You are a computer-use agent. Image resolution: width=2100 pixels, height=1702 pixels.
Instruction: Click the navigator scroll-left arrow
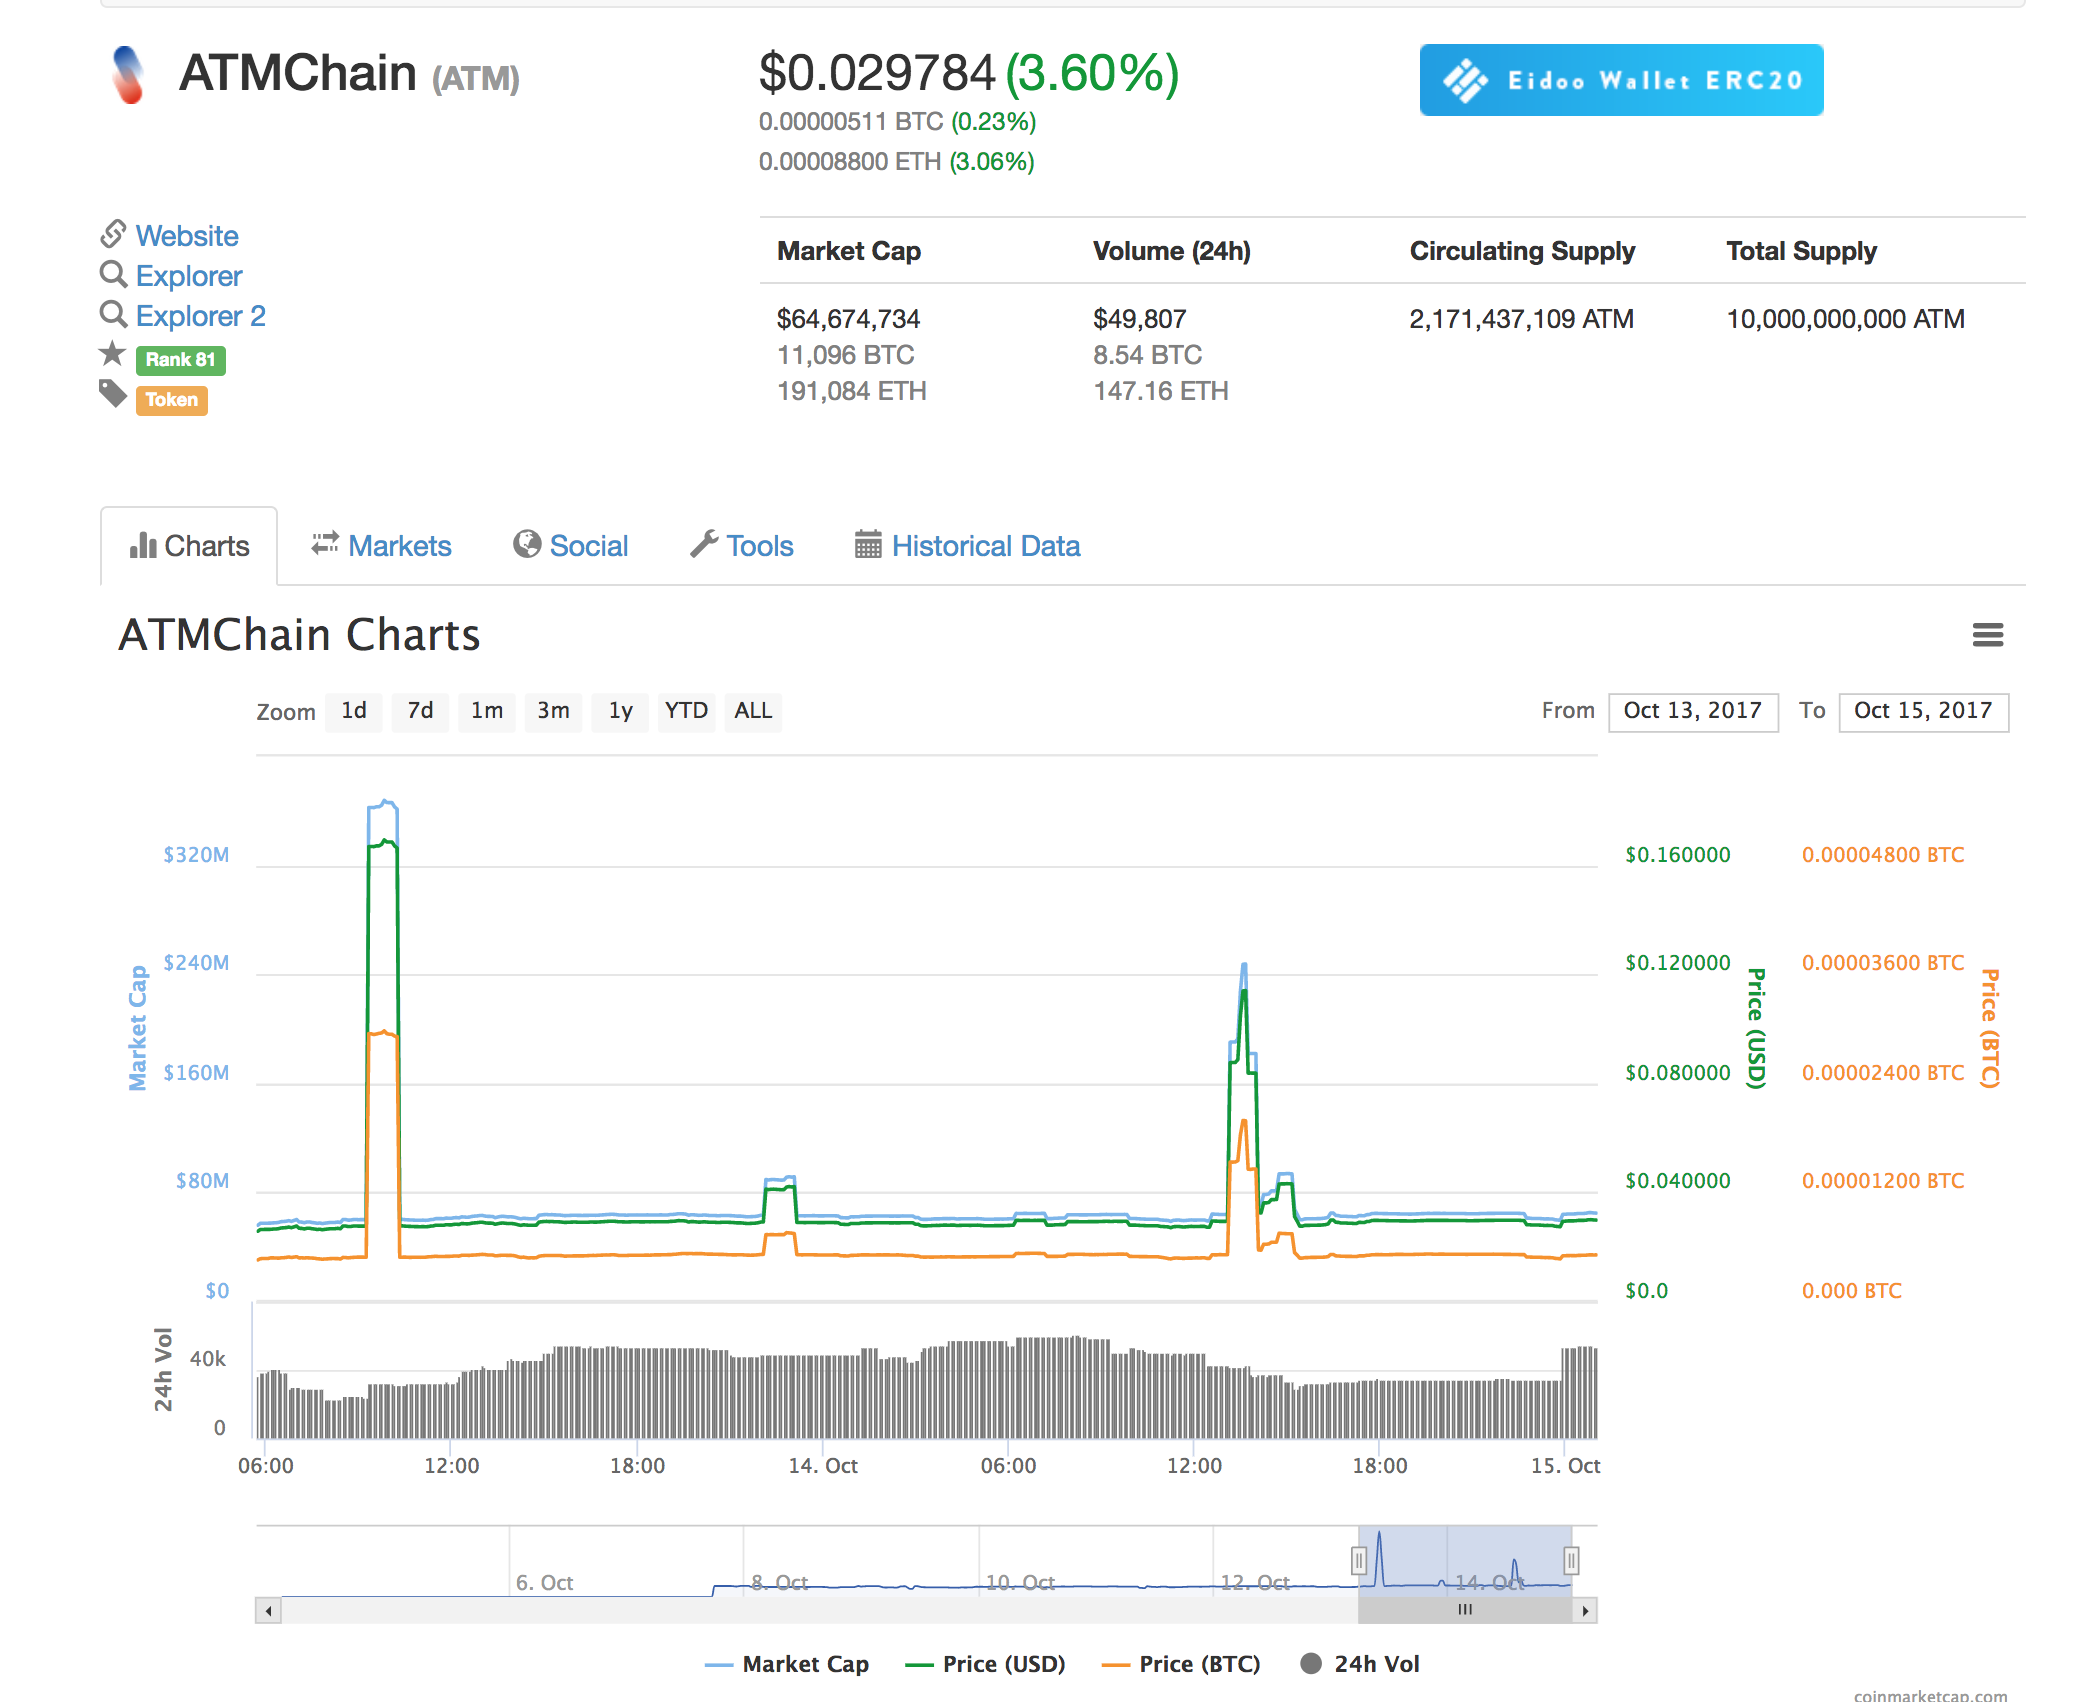[x=268, y=1610]
